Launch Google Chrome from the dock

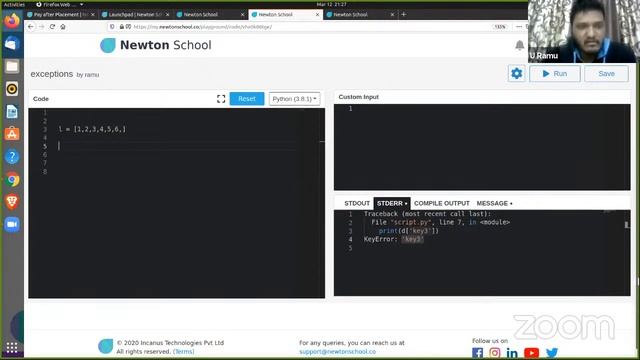coord(12,179)
